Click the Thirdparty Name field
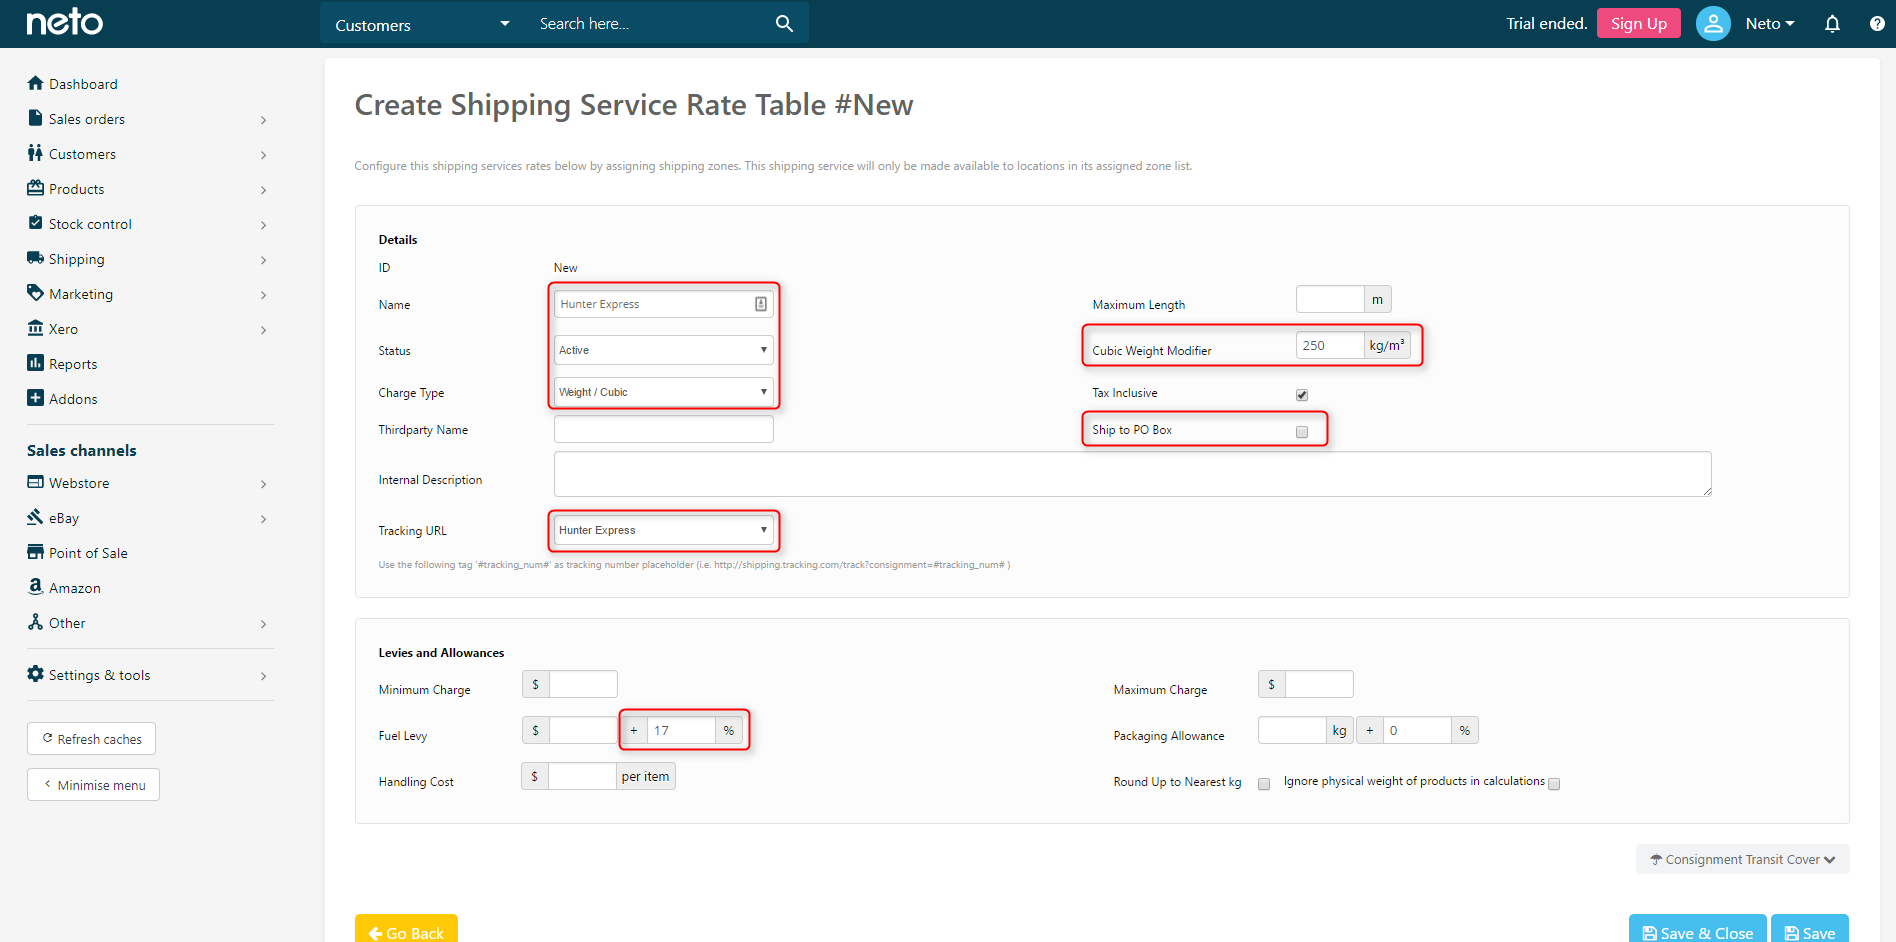The image size is (1896, 942). [x=663, y=429]
